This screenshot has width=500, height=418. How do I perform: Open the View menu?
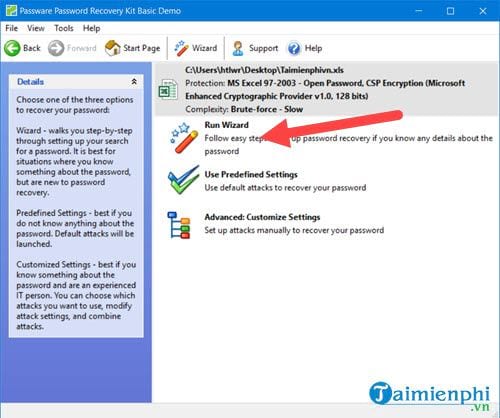36,28
